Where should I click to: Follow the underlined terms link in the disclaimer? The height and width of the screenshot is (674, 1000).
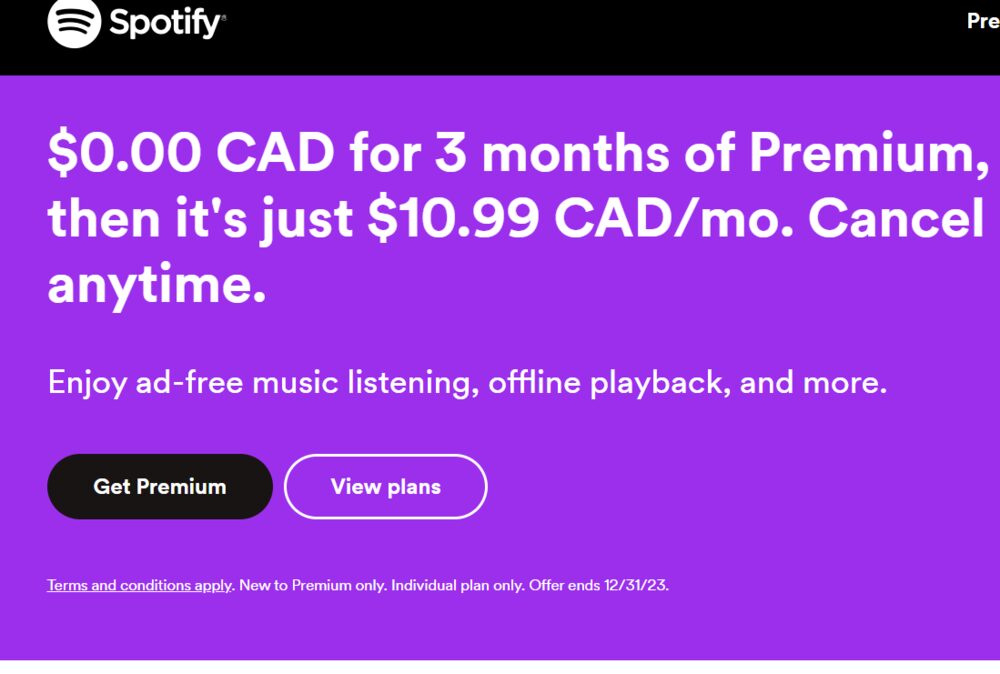138,584
